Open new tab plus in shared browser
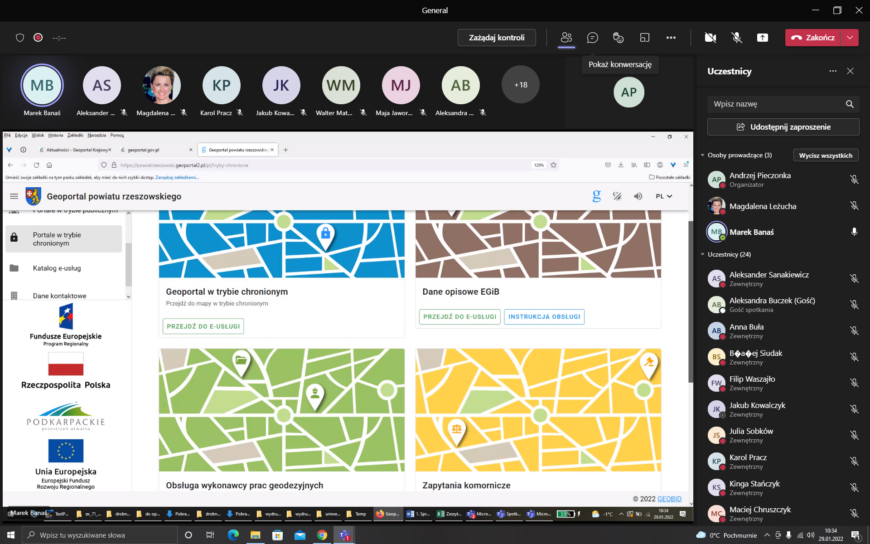This screenshot has height=544, width=870. (x=286, y=150)
